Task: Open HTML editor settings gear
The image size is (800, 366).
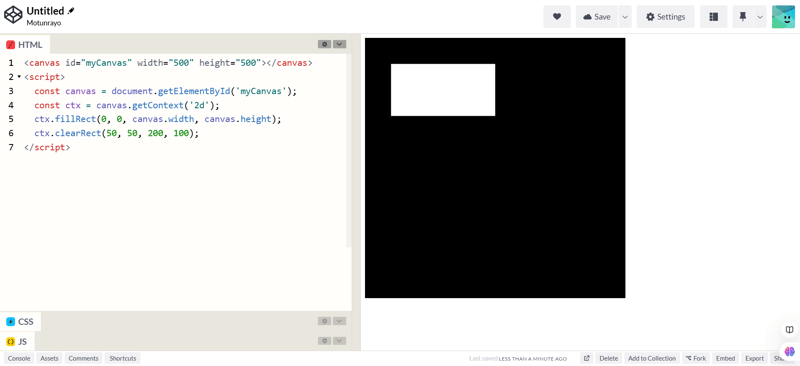Action: [x=324, y=44]
